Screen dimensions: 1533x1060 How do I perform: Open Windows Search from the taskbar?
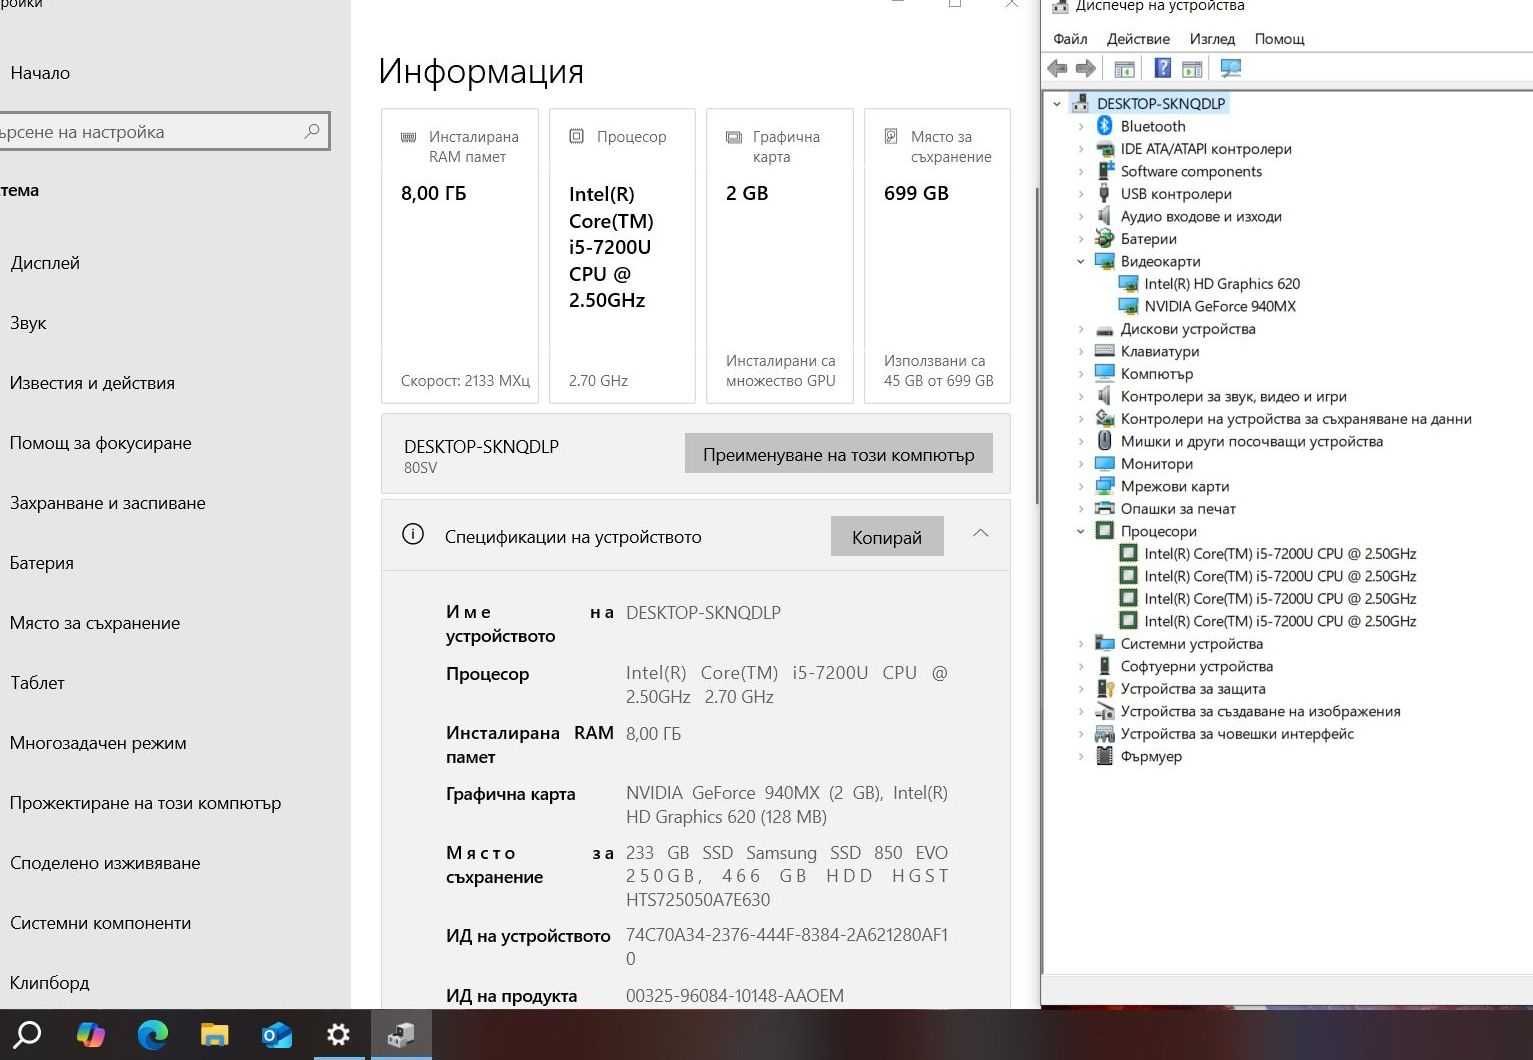[27, 1034]
